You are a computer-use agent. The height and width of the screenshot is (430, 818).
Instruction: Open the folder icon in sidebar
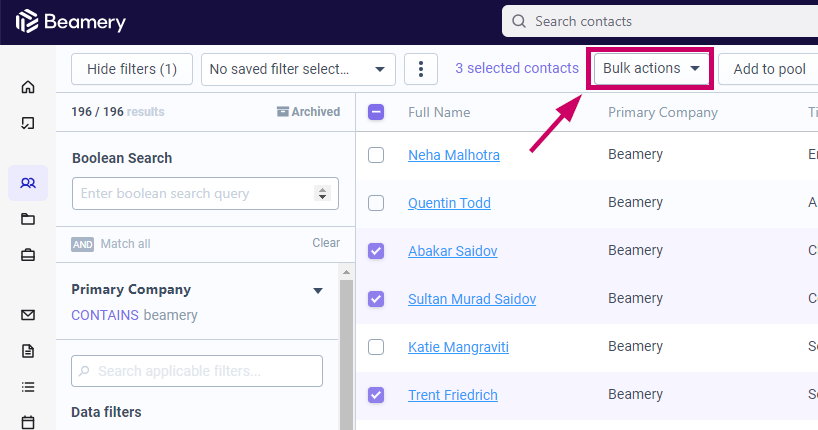click(28, 219)
